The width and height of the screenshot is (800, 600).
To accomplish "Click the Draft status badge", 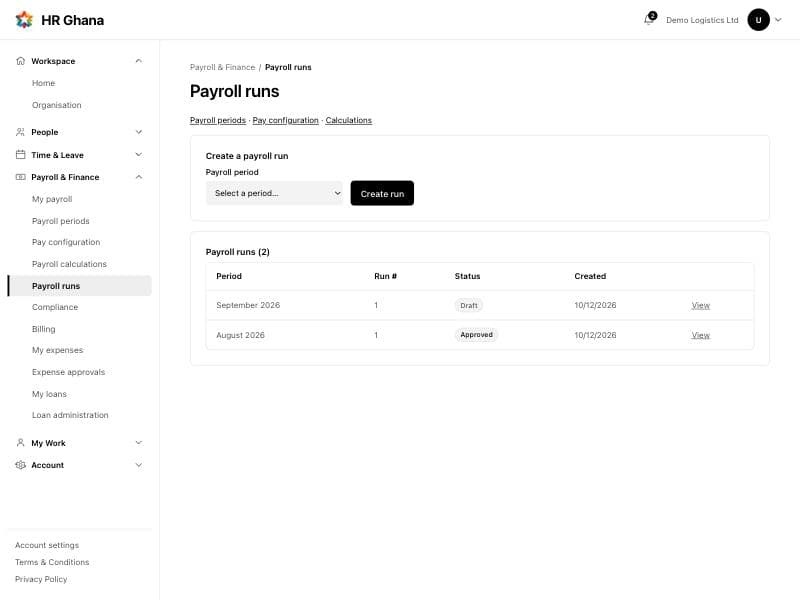I will click(468, 305).
